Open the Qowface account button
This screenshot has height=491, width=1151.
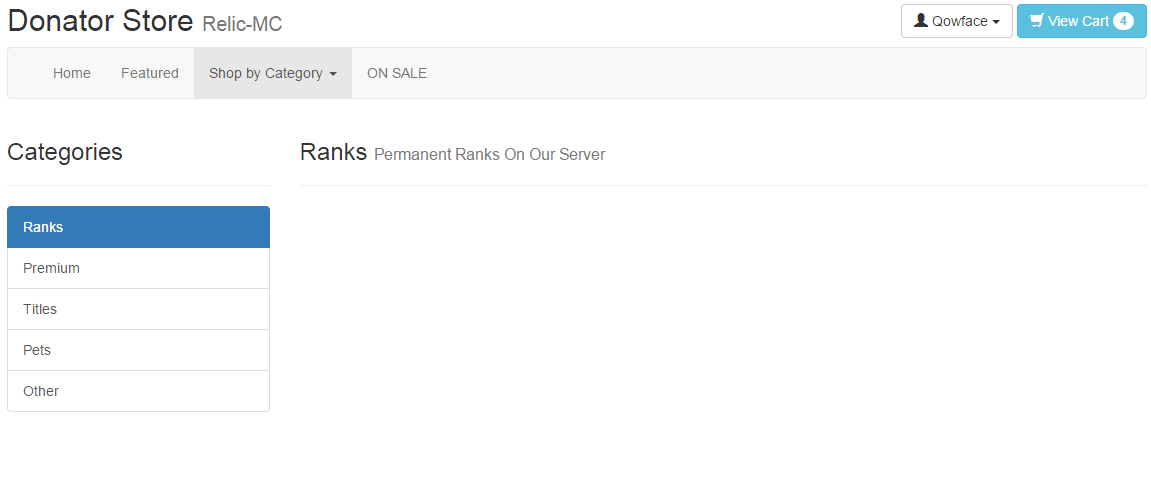(957, 21)
